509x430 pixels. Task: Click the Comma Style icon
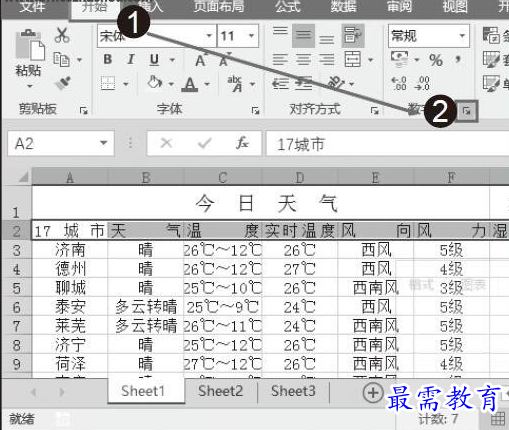pos(458,60)
